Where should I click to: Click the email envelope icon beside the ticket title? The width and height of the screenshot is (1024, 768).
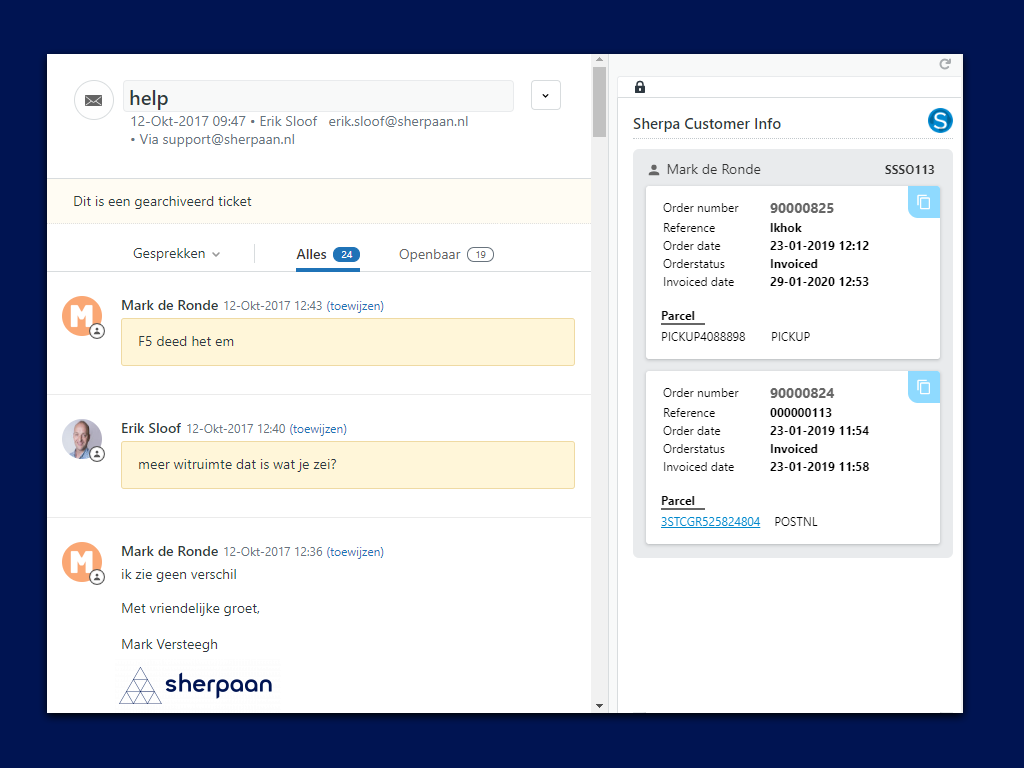(94, 100)
